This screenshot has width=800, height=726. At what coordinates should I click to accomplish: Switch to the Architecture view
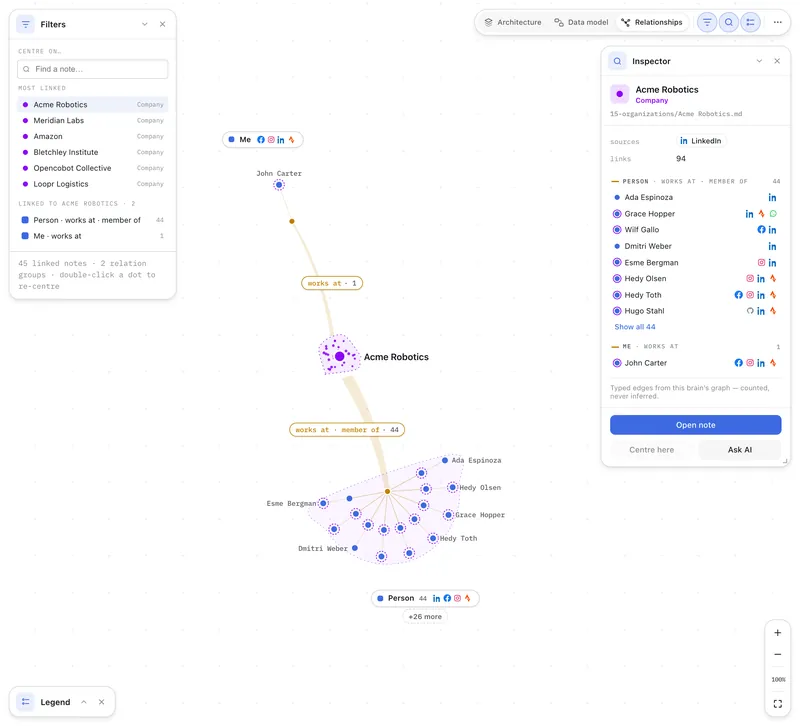click(x=513, y=22)
